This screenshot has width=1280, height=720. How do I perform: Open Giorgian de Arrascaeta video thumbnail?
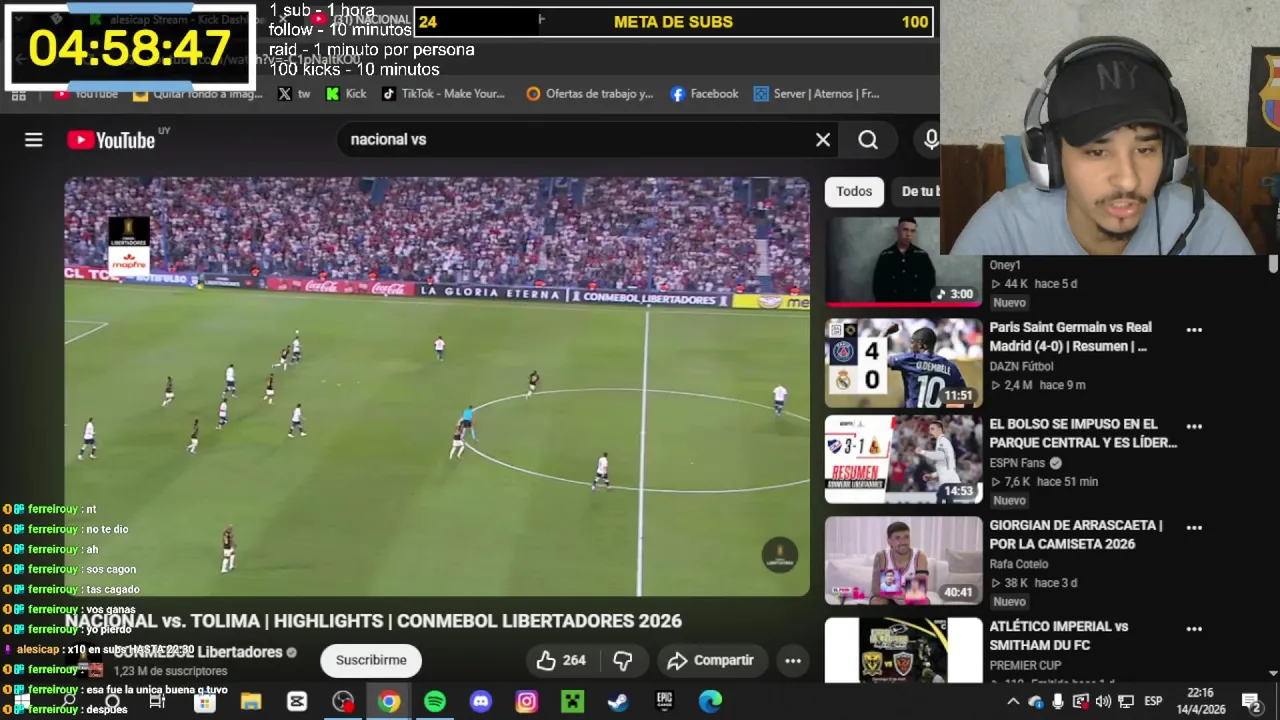tap(904, 561)
